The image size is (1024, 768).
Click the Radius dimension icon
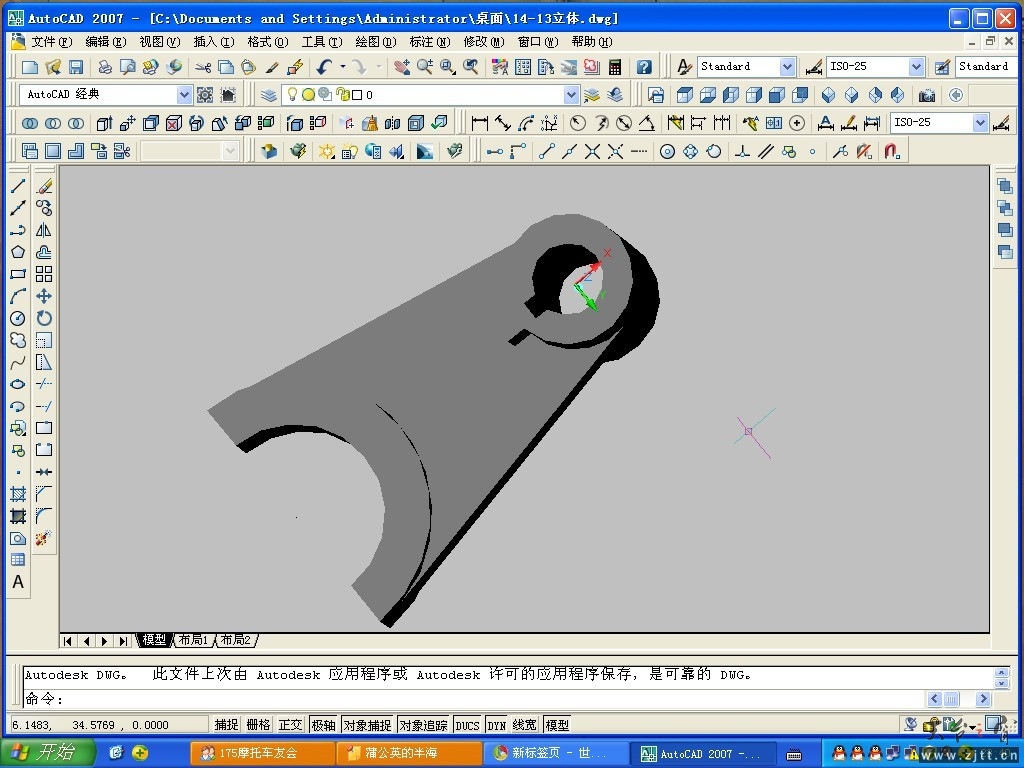tap(577, 123)
